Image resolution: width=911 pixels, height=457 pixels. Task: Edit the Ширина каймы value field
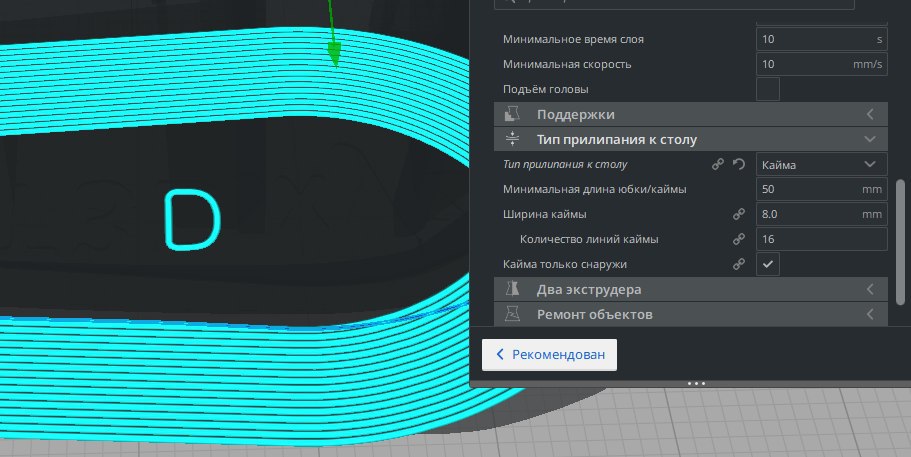(822, 214)
